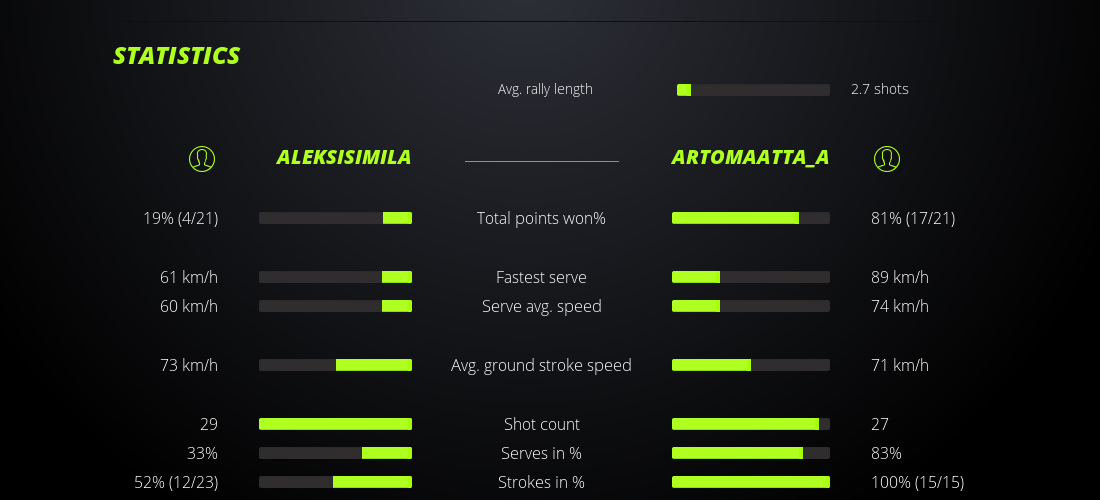The height and width of the screenshot is (500, 1100).
Task: Click the Avg. rally length bar
Action: [x=753, y=90]
